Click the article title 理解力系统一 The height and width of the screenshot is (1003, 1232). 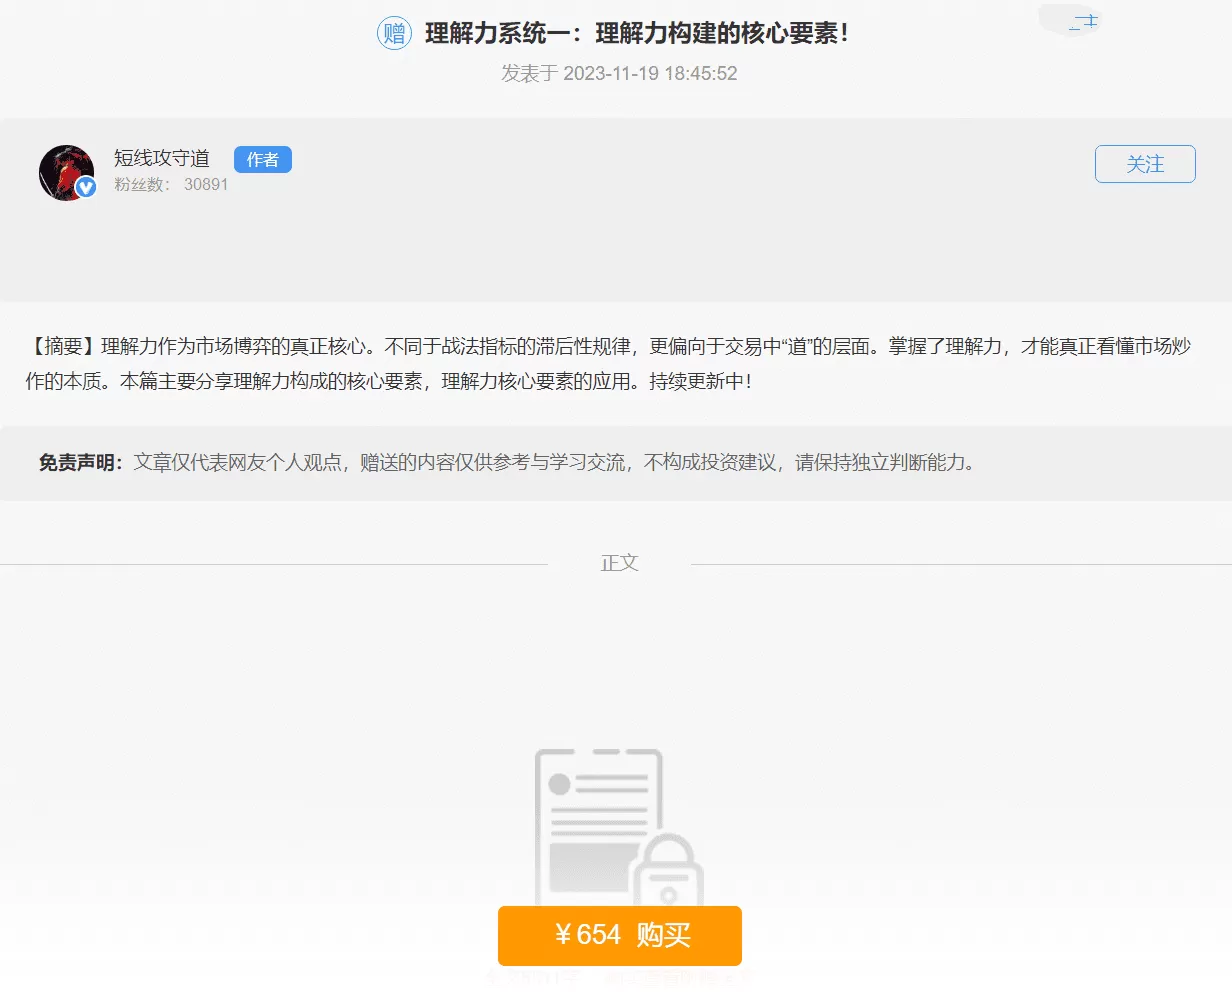coord(637,33)
